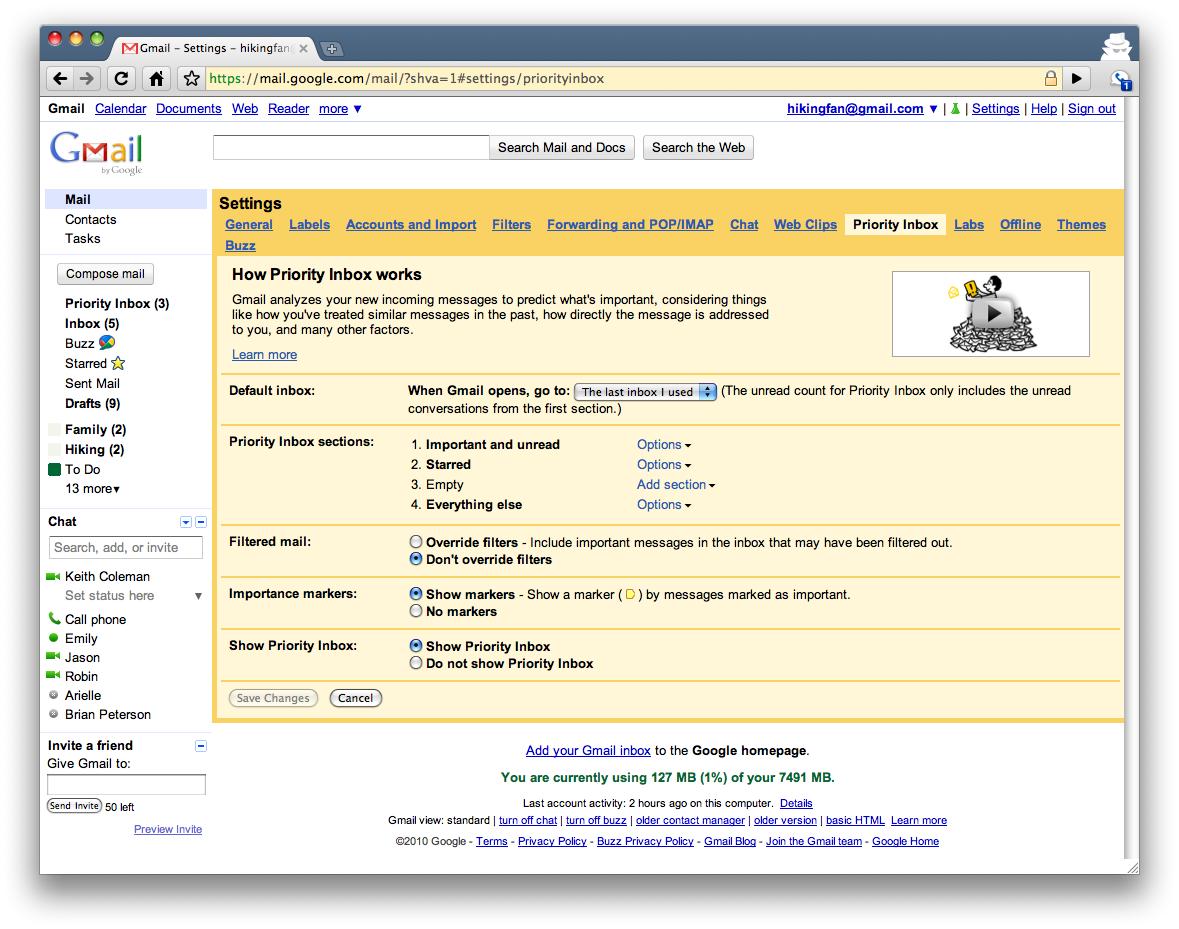Click inside the Search Mail input field

click(350, 147)
